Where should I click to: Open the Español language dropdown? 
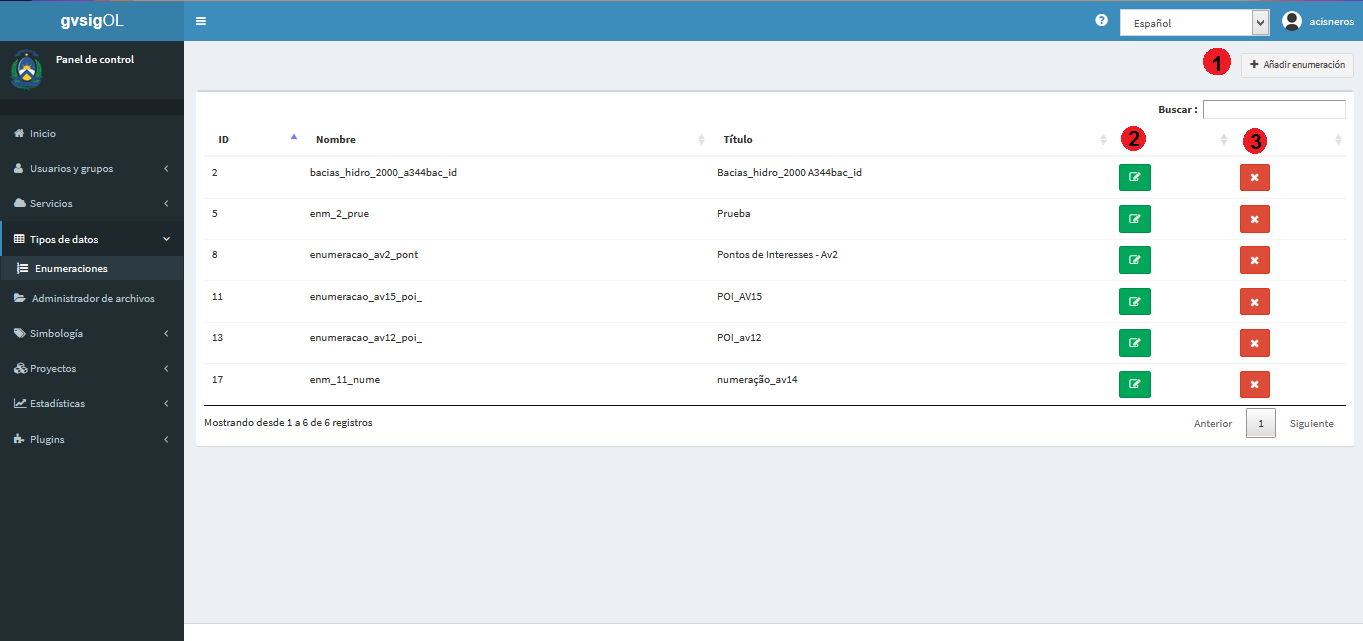[x=1194, y=23]
